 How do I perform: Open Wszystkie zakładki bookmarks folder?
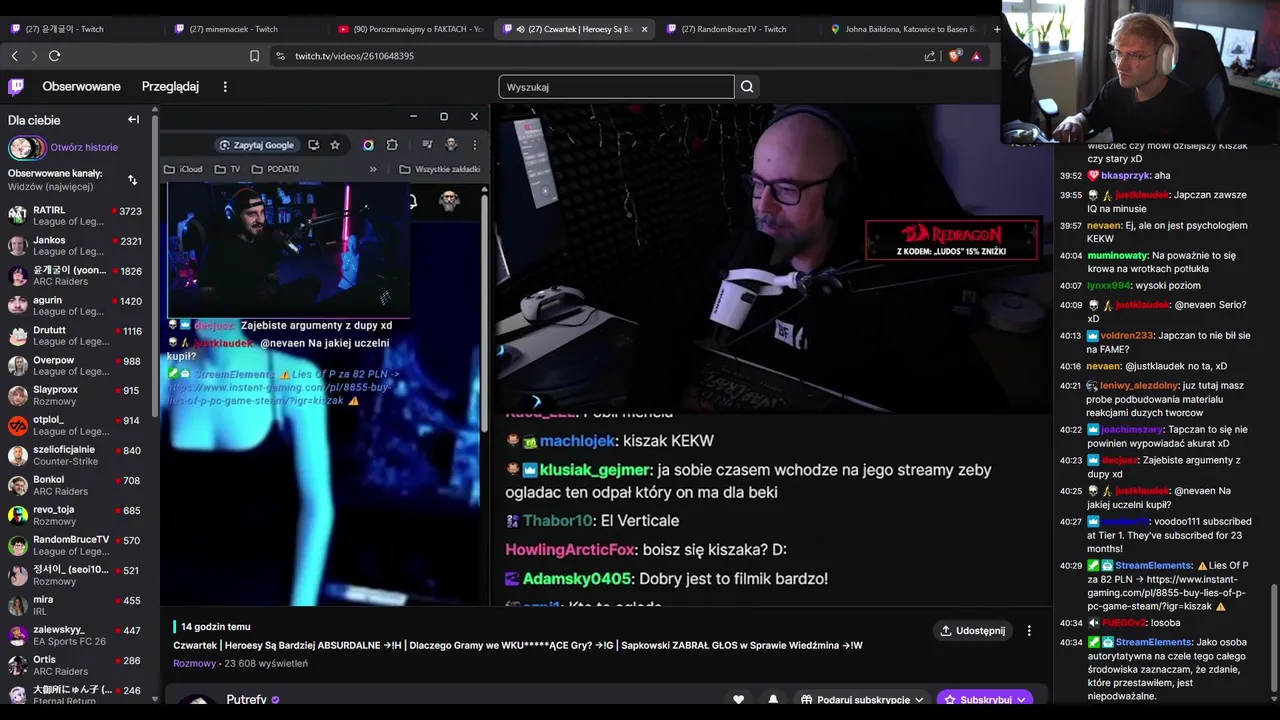[x=439, y=169]
